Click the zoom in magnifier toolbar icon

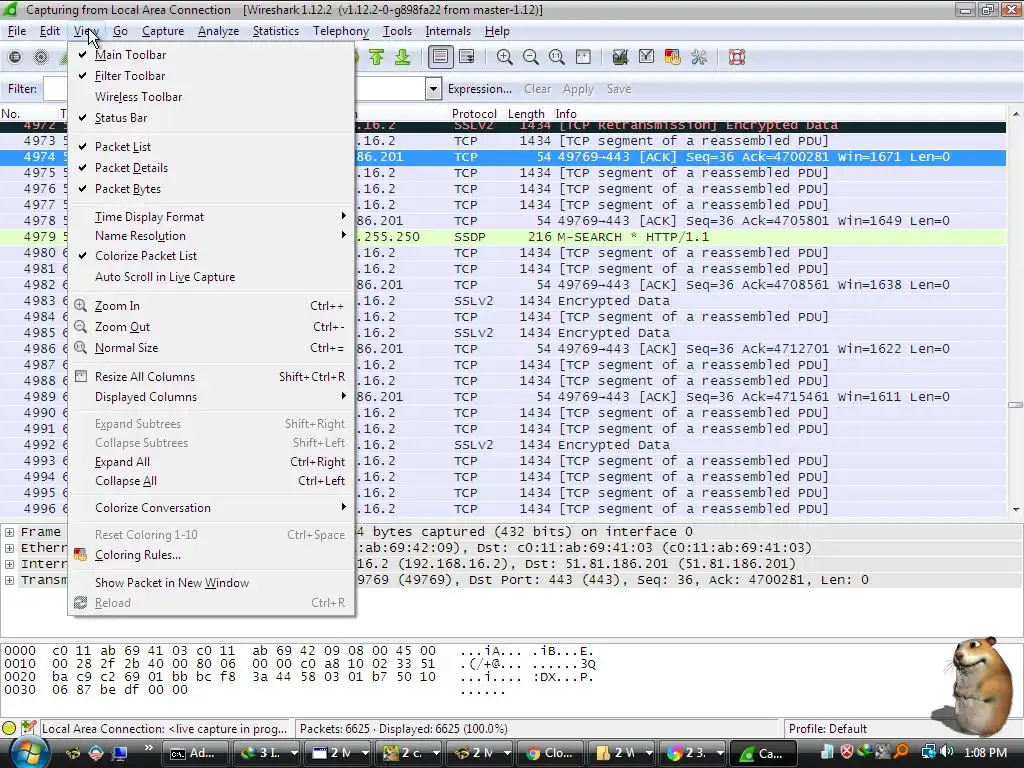(x=504, y=57)
